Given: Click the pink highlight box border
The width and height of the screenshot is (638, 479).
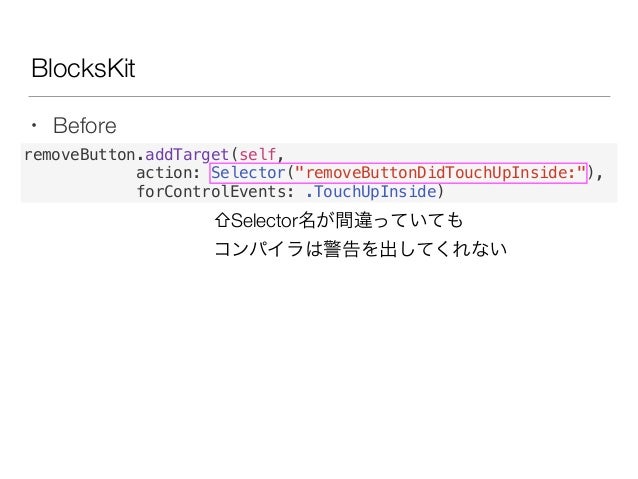Looking at the screenshot, I should (398, 163).
